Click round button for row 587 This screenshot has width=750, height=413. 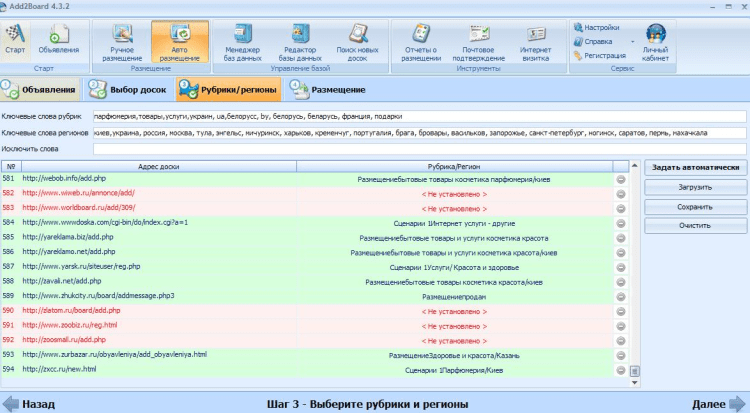point(621,268)
